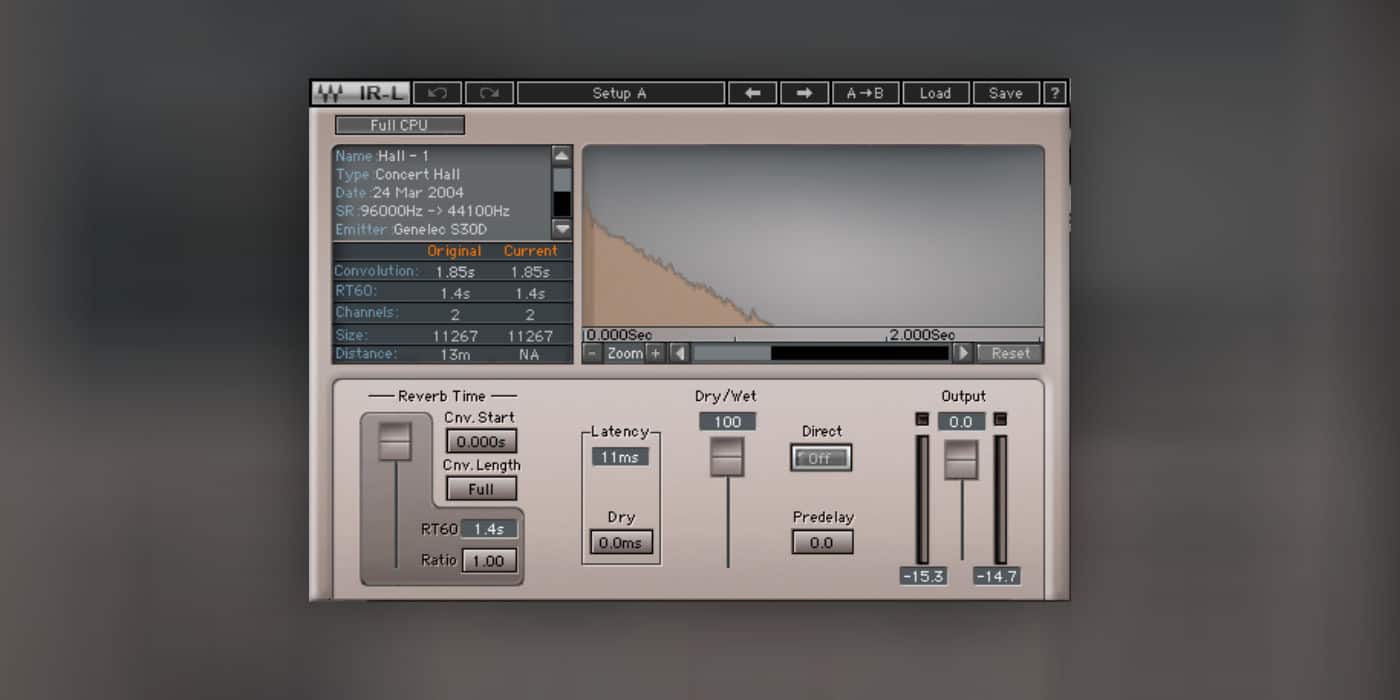Reset the waveform view
1400x700 pixels.
[1010, 353]
